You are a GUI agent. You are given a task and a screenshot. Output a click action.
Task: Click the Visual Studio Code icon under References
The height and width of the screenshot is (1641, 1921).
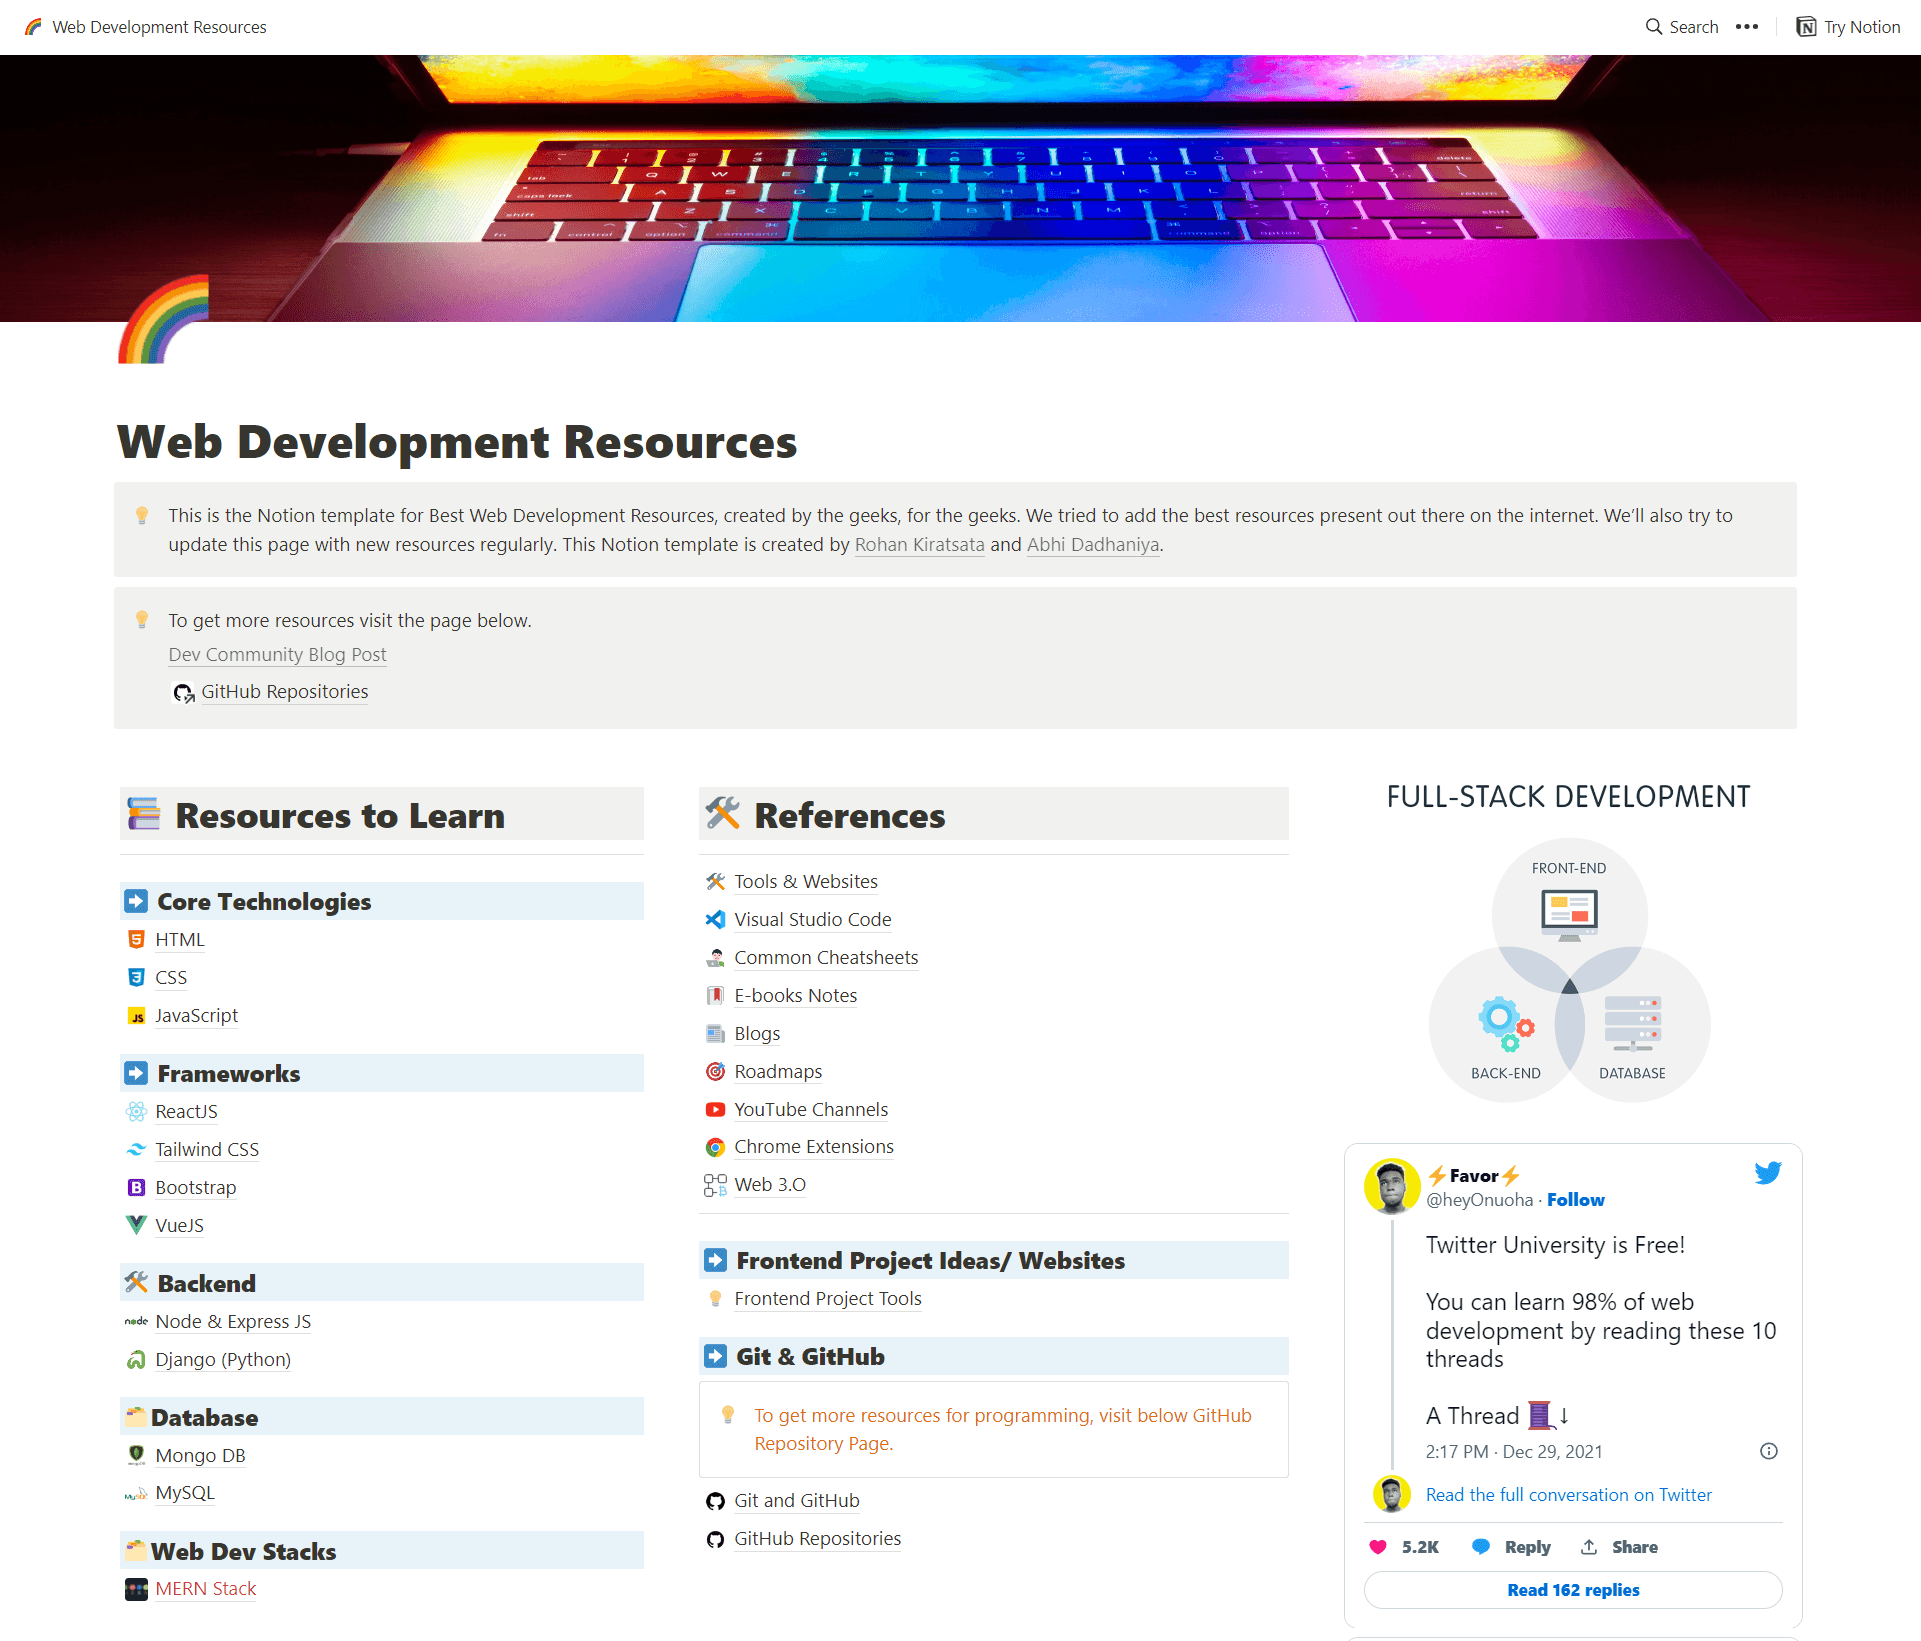pos(716,919)
